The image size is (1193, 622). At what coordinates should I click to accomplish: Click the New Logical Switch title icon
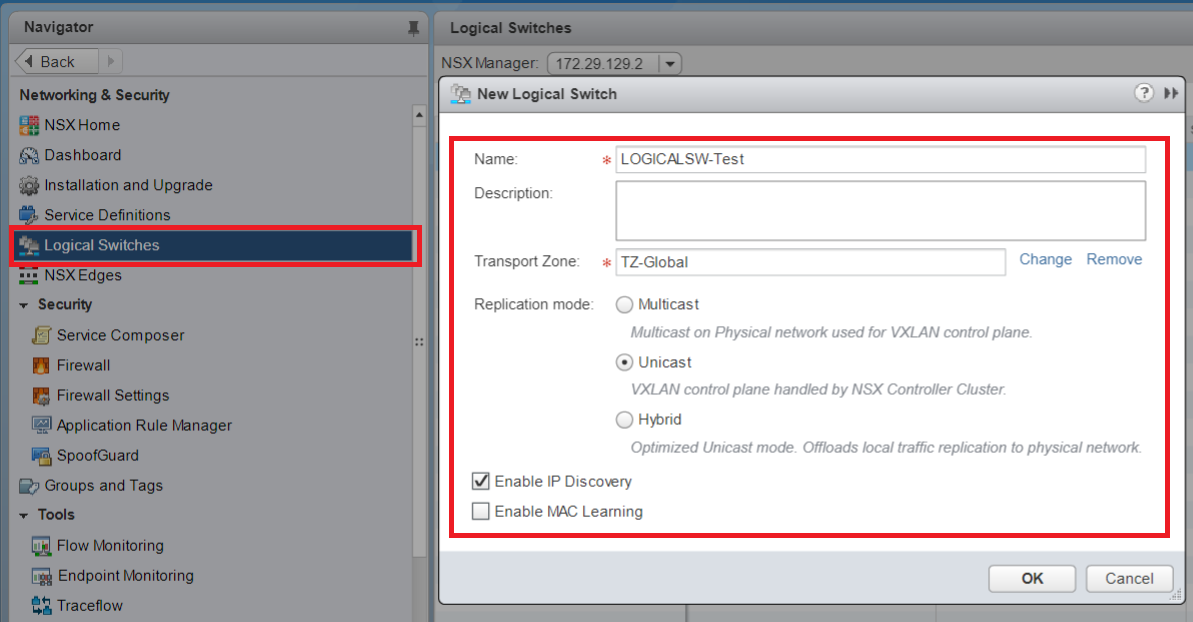pyautogui.click(x=460, y=94)
